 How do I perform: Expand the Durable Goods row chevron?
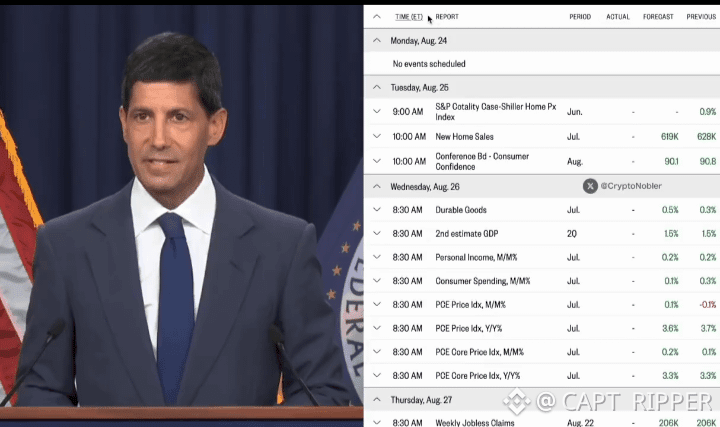pos(377,209)
